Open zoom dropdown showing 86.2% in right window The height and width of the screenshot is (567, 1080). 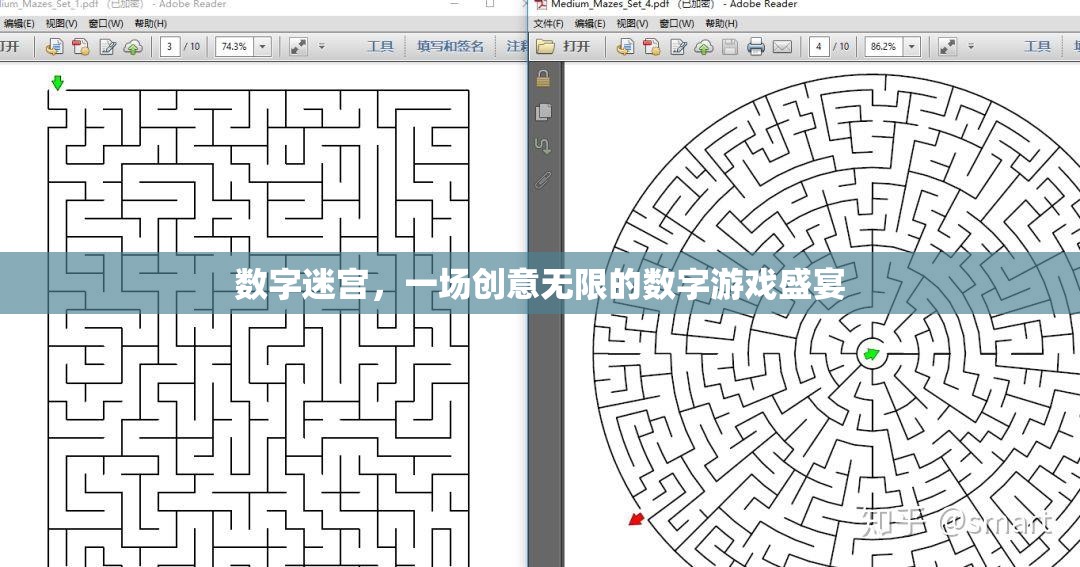[x=912, y=47]
